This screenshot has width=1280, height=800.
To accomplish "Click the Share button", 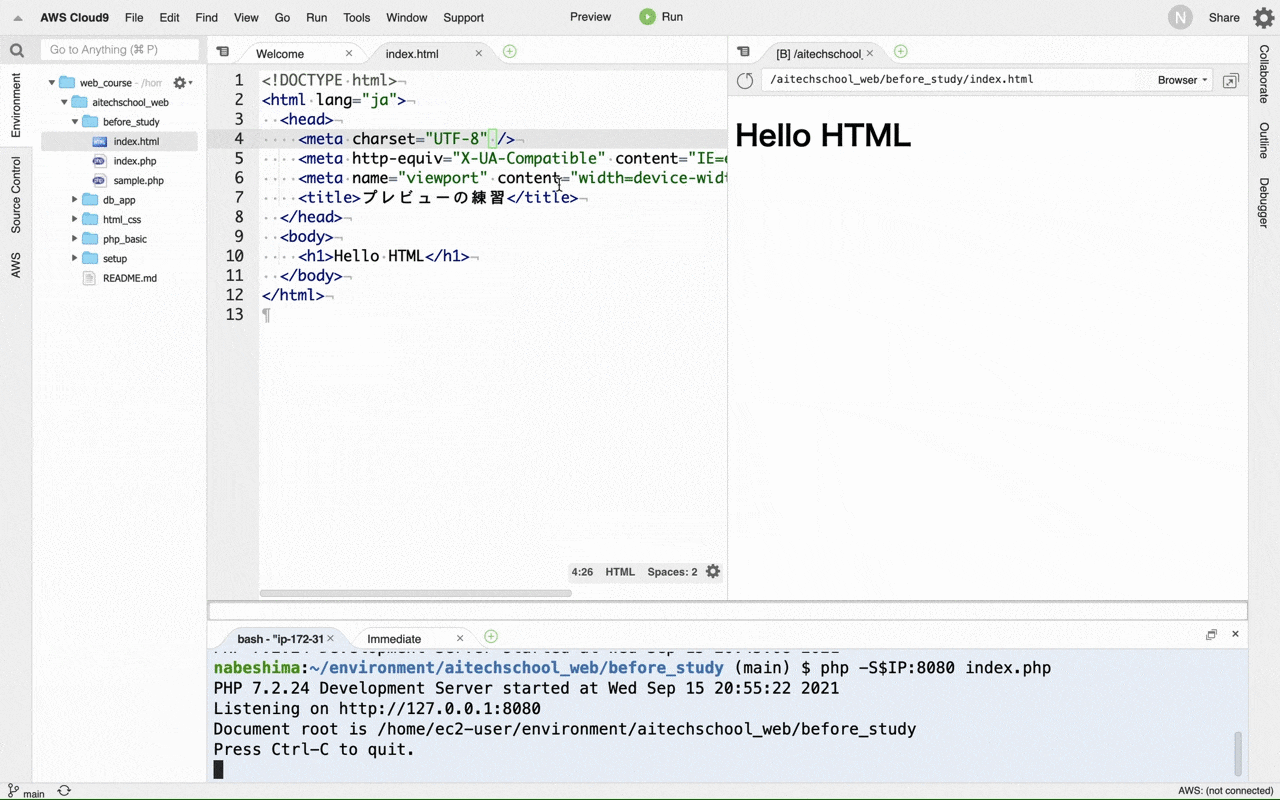I will pos(1224,17).
